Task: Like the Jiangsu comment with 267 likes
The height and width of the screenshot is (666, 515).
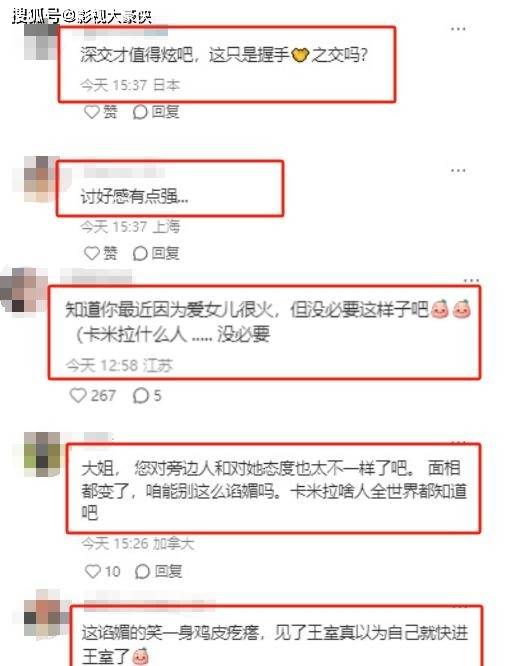Action: (x=92, y=395)
